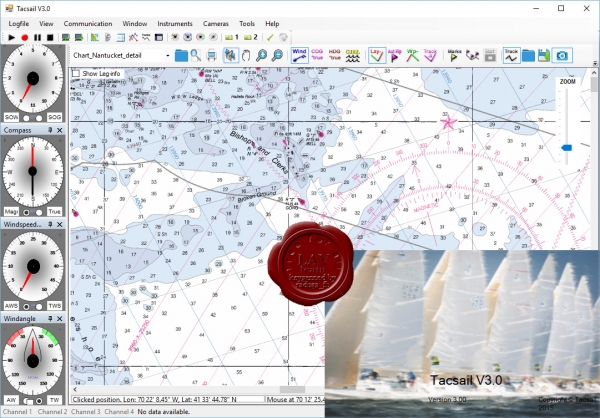Viewport: 600px width, 418px height.
Task: Save the track with the floppy disk icon
Action: [x=544, y=56]
